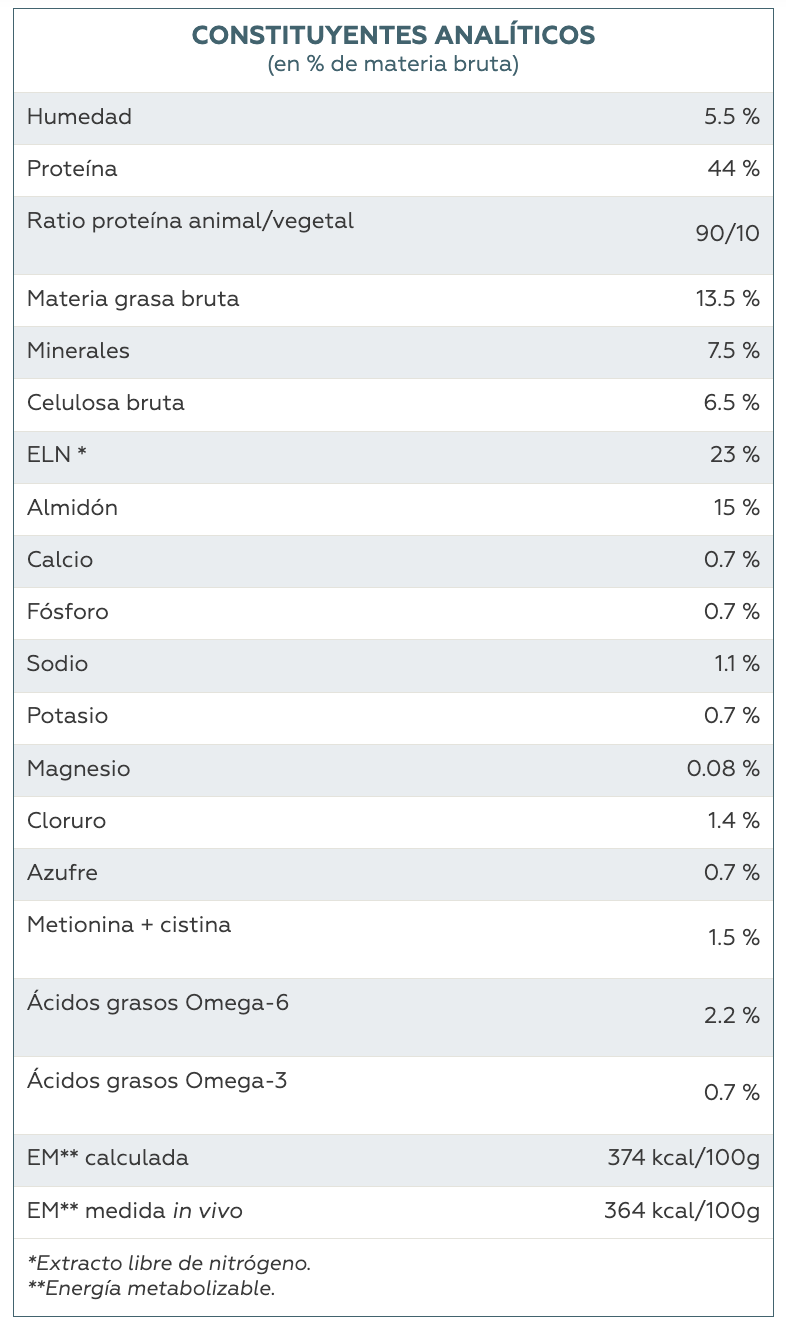786x1326 pixels.
Task: Click the Proteína 44 % value
Action: pyautogui.click(x=733, y=169)
